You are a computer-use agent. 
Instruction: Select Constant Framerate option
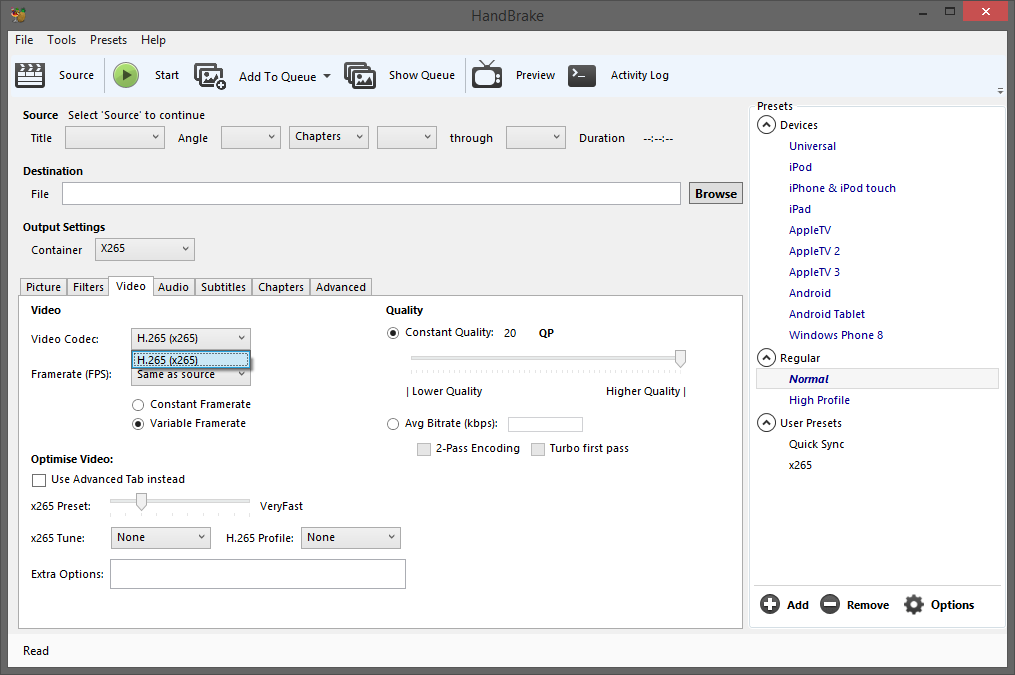point(138,404)
